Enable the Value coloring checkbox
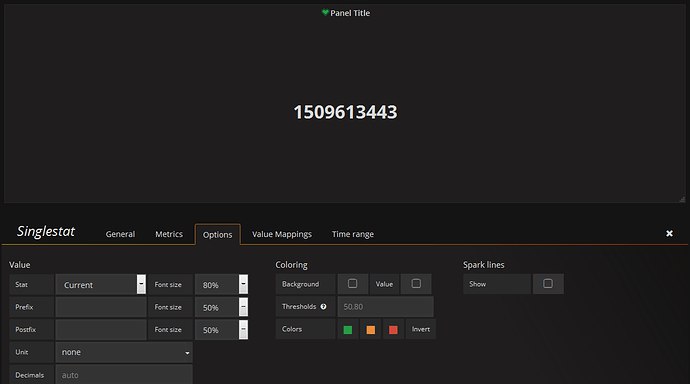Viewport: 690px width, 384px height. (416, 284)
